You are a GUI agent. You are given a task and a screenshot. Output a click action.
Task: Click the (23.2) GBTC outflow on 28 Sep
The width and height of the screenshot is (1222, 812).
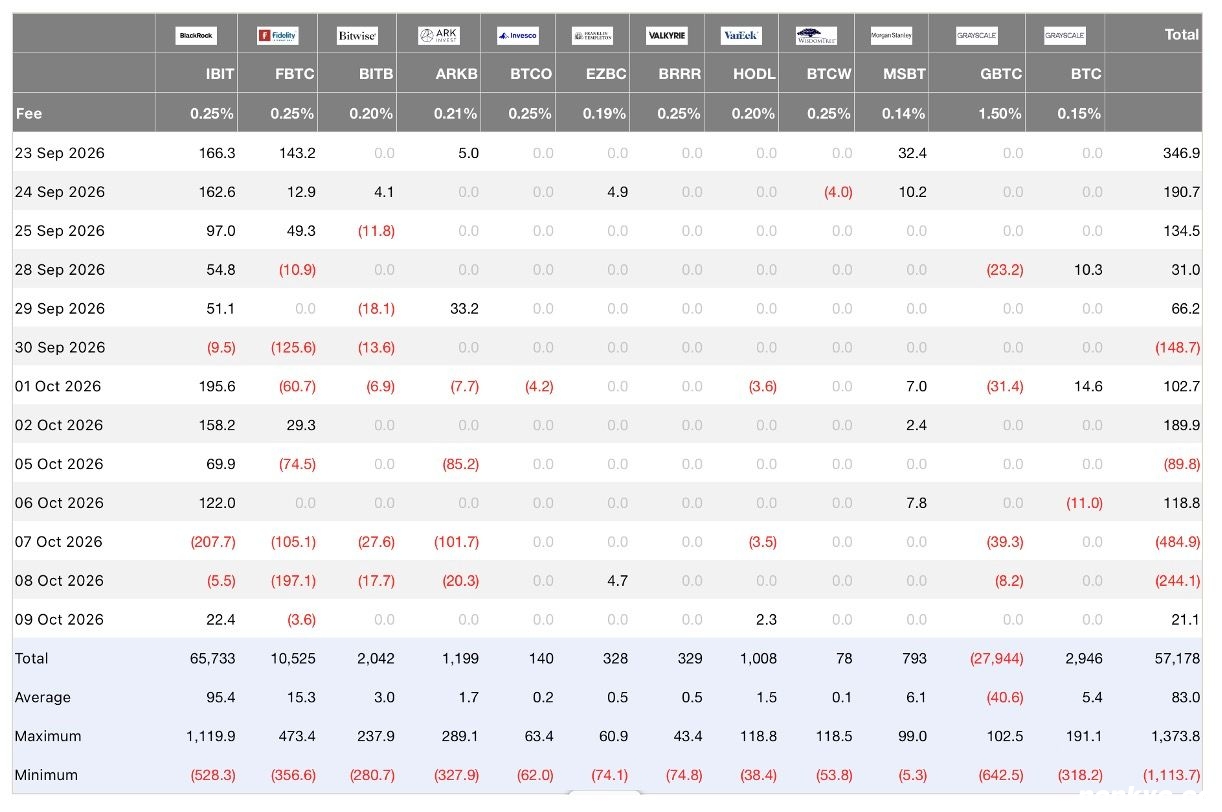click(x=1004, y=270)
